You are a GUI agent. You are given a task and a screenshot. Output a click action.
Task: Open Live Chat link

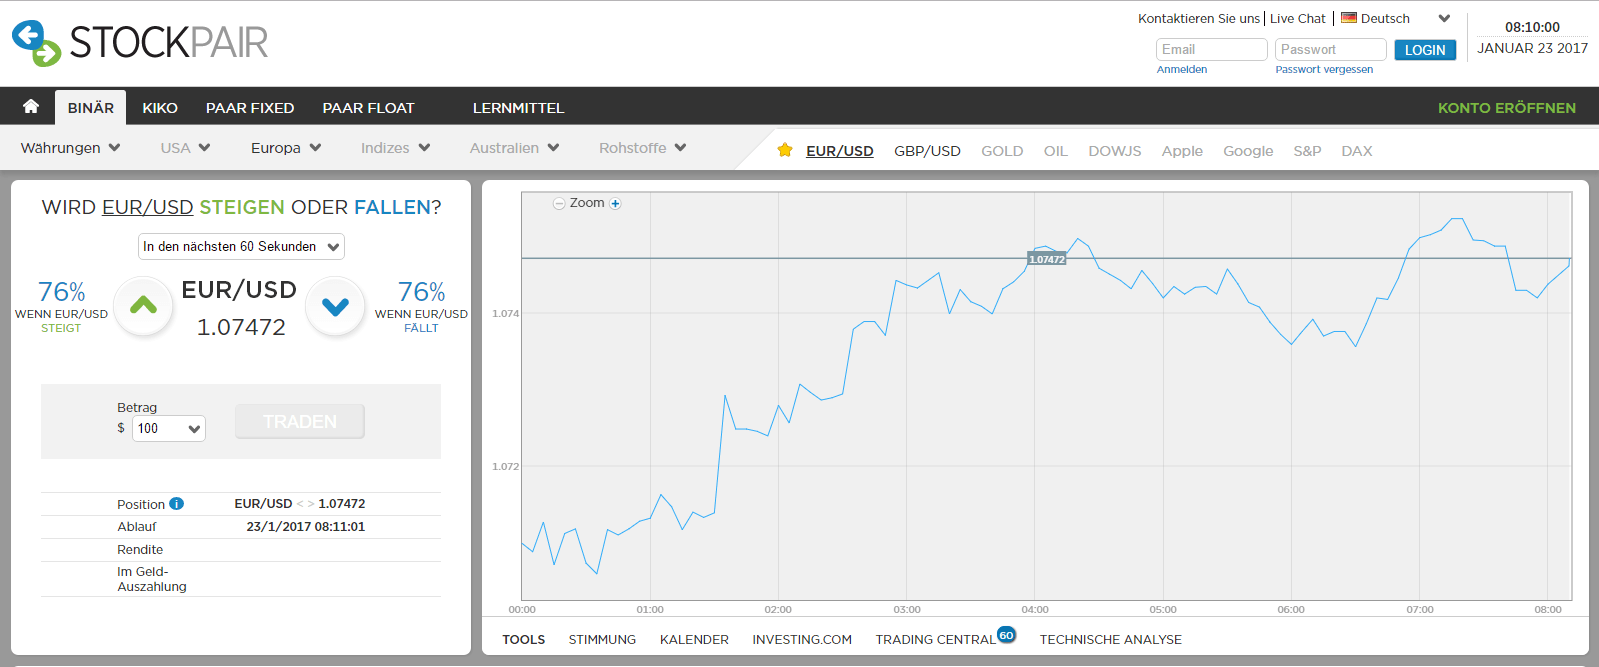1298,18
